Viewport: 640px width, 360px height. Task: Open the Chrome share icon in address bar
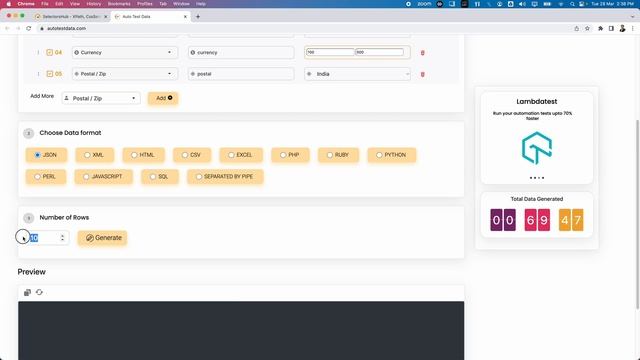tap(576, 28)
